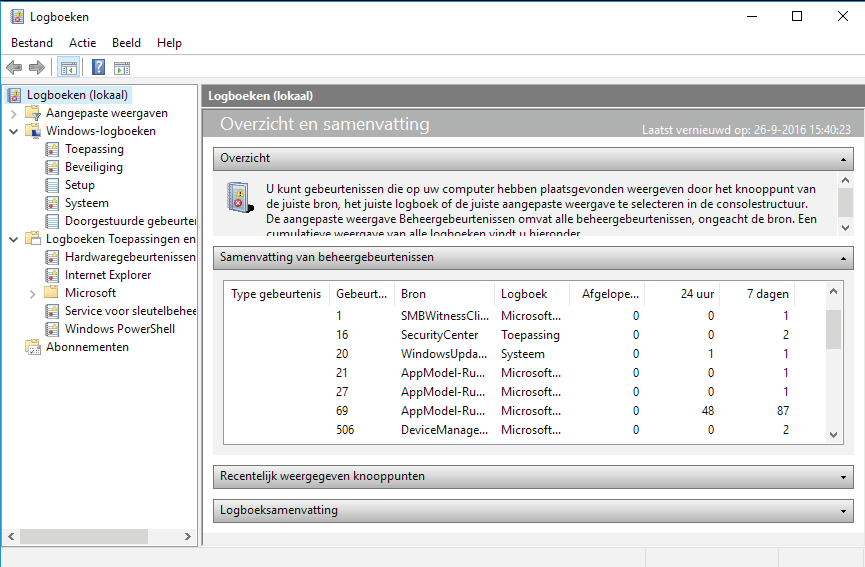The width and height of the screenshot is (865, 567).
Task: Expand the Aangepaste weergaven node
Action: click(x=14, y=113)
